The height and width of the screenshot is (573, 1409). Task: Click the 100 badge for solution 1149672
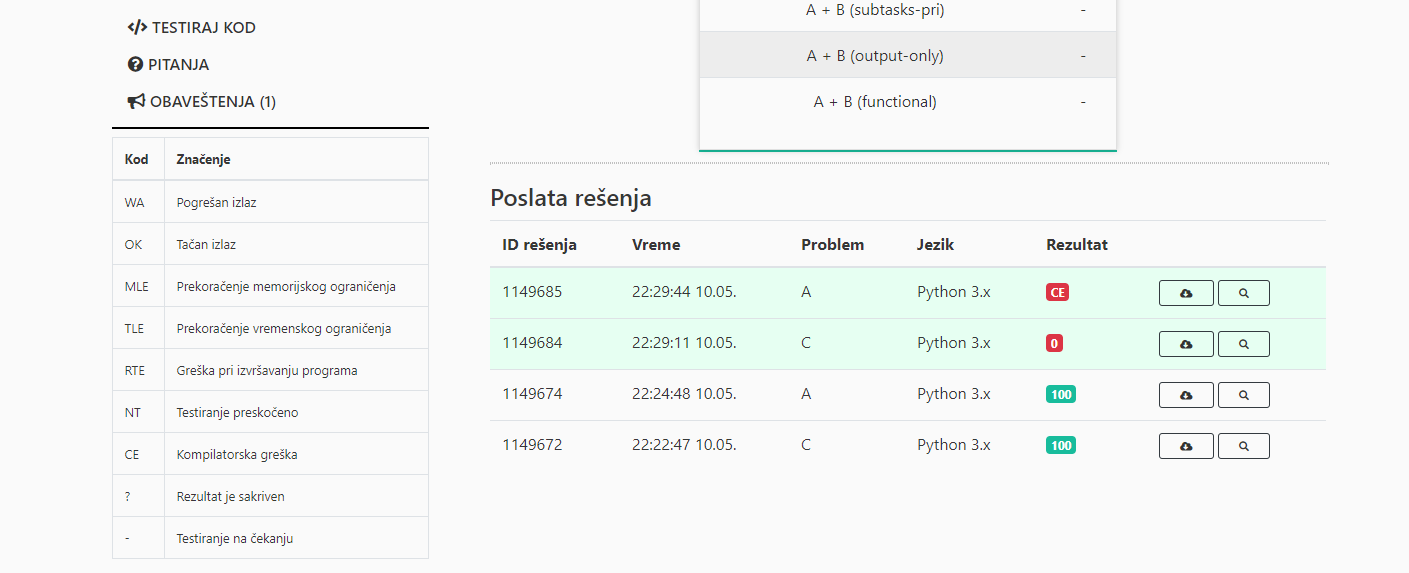pos(1061,445)
